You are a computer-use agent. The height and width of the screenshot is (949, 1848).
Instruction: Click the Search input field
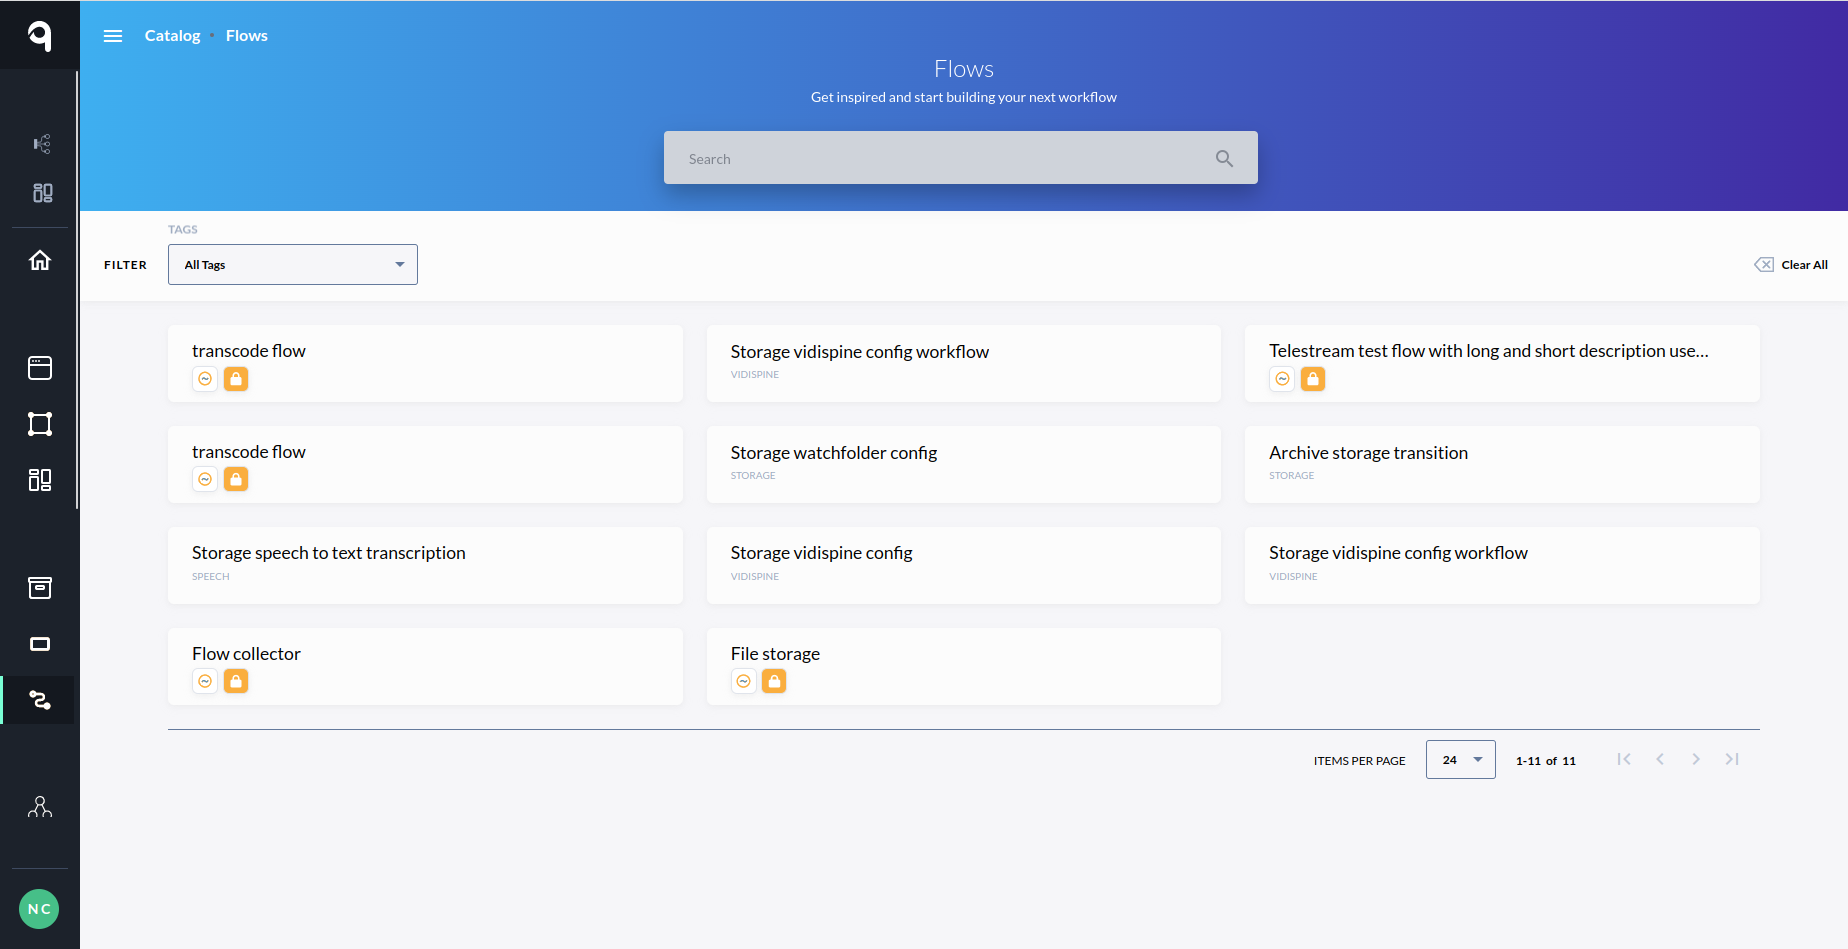pyautogui.click(x=940, y=158)
